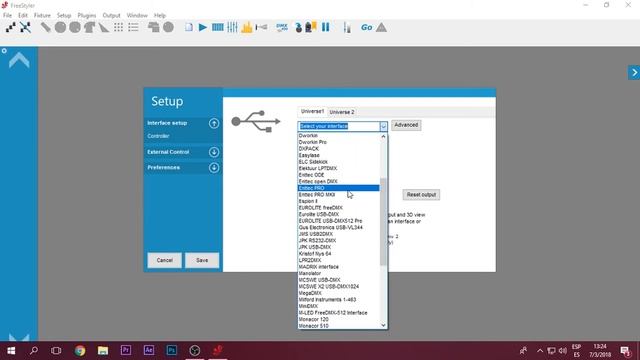The height and width of the screenshot is (360, 640).
Task: Select Enttec PRO from the list
Action: (339, 188)
